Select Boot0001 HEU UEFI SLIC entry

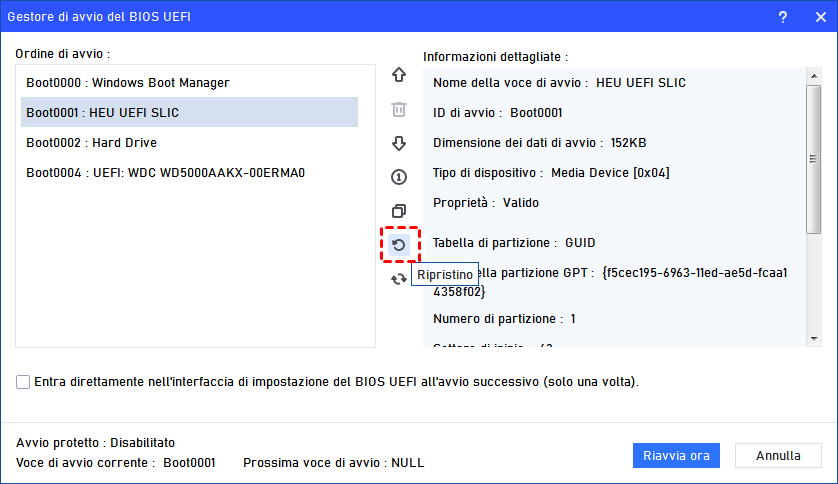pos(103,113)
